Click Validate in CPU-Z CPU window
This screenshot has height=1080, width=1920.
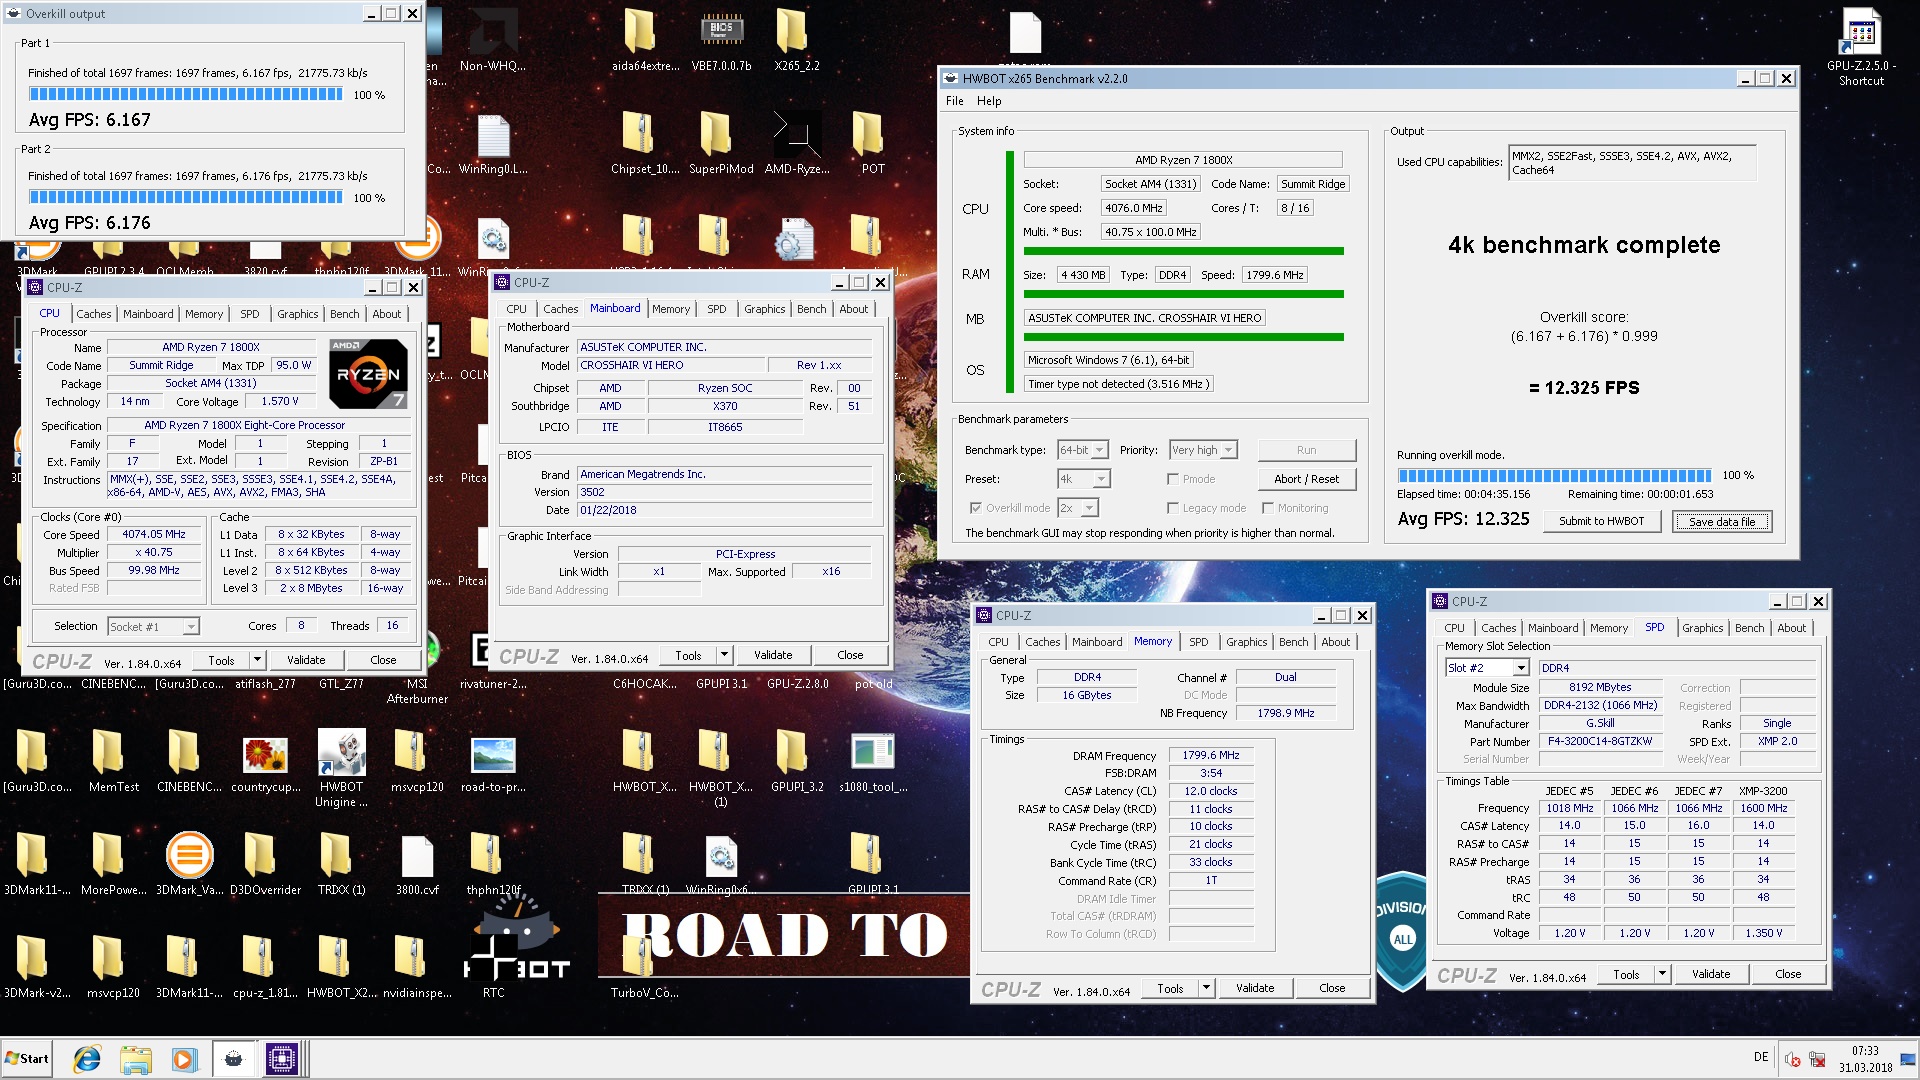[x=306, y=660]
